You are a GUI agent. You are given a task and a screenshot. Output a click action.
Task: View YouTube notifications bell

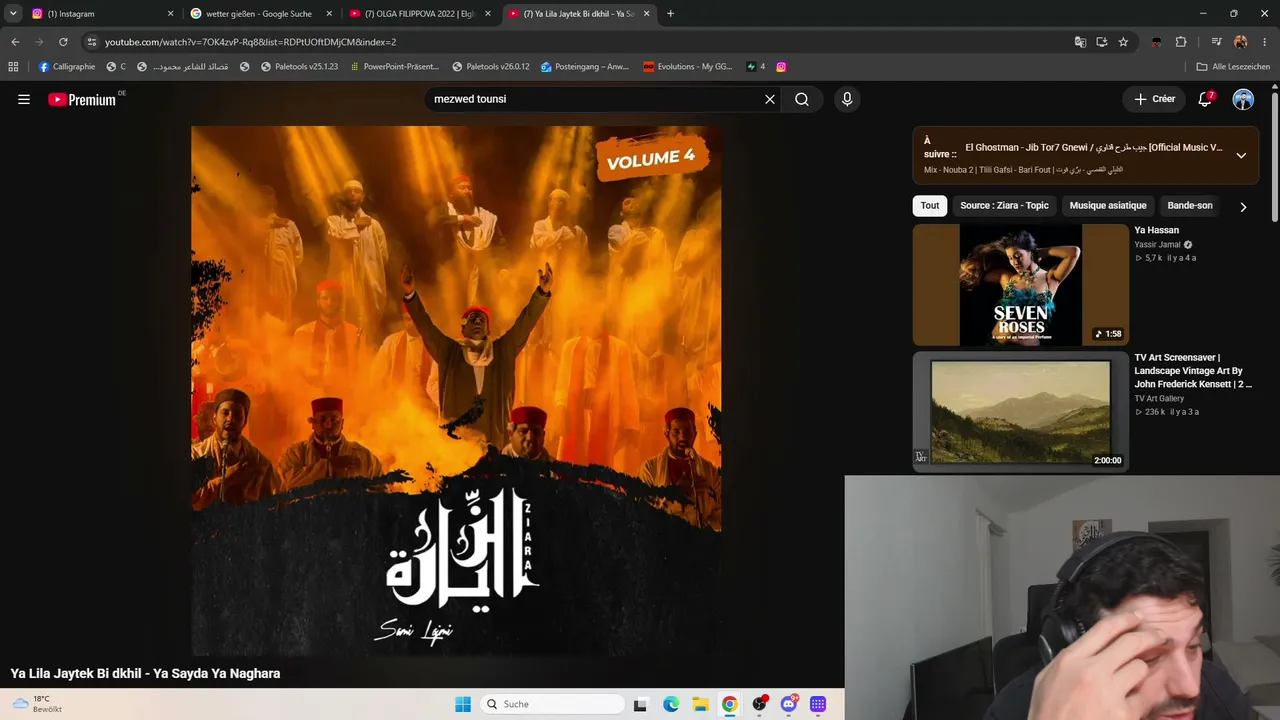coord(1206,99)
